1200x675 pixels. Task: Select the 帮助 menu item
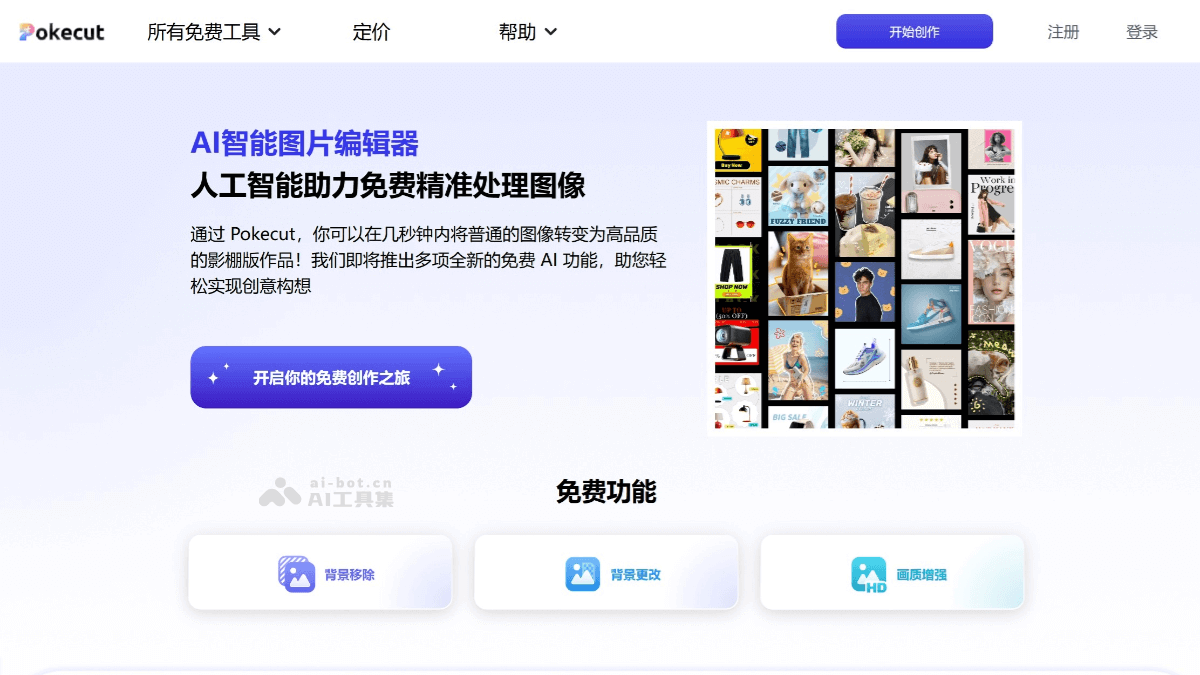tap(517, 31)
